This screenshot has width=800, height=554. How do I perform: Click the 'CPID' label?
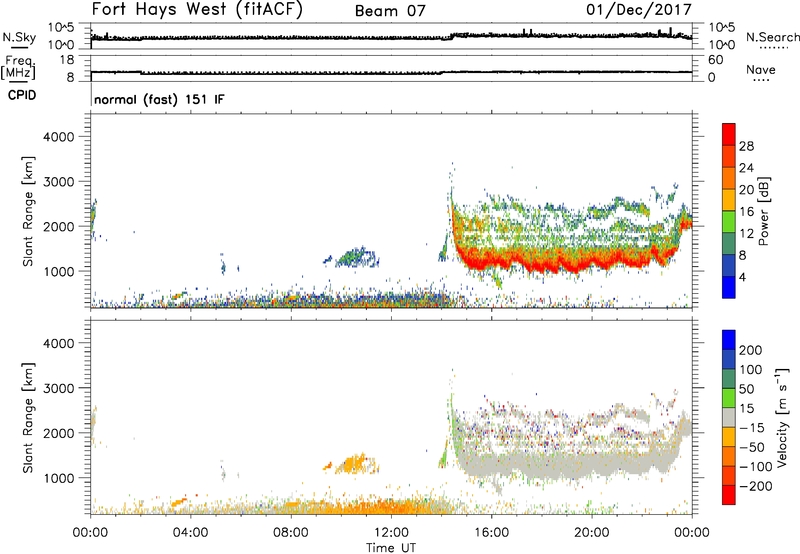click(22, 95)
